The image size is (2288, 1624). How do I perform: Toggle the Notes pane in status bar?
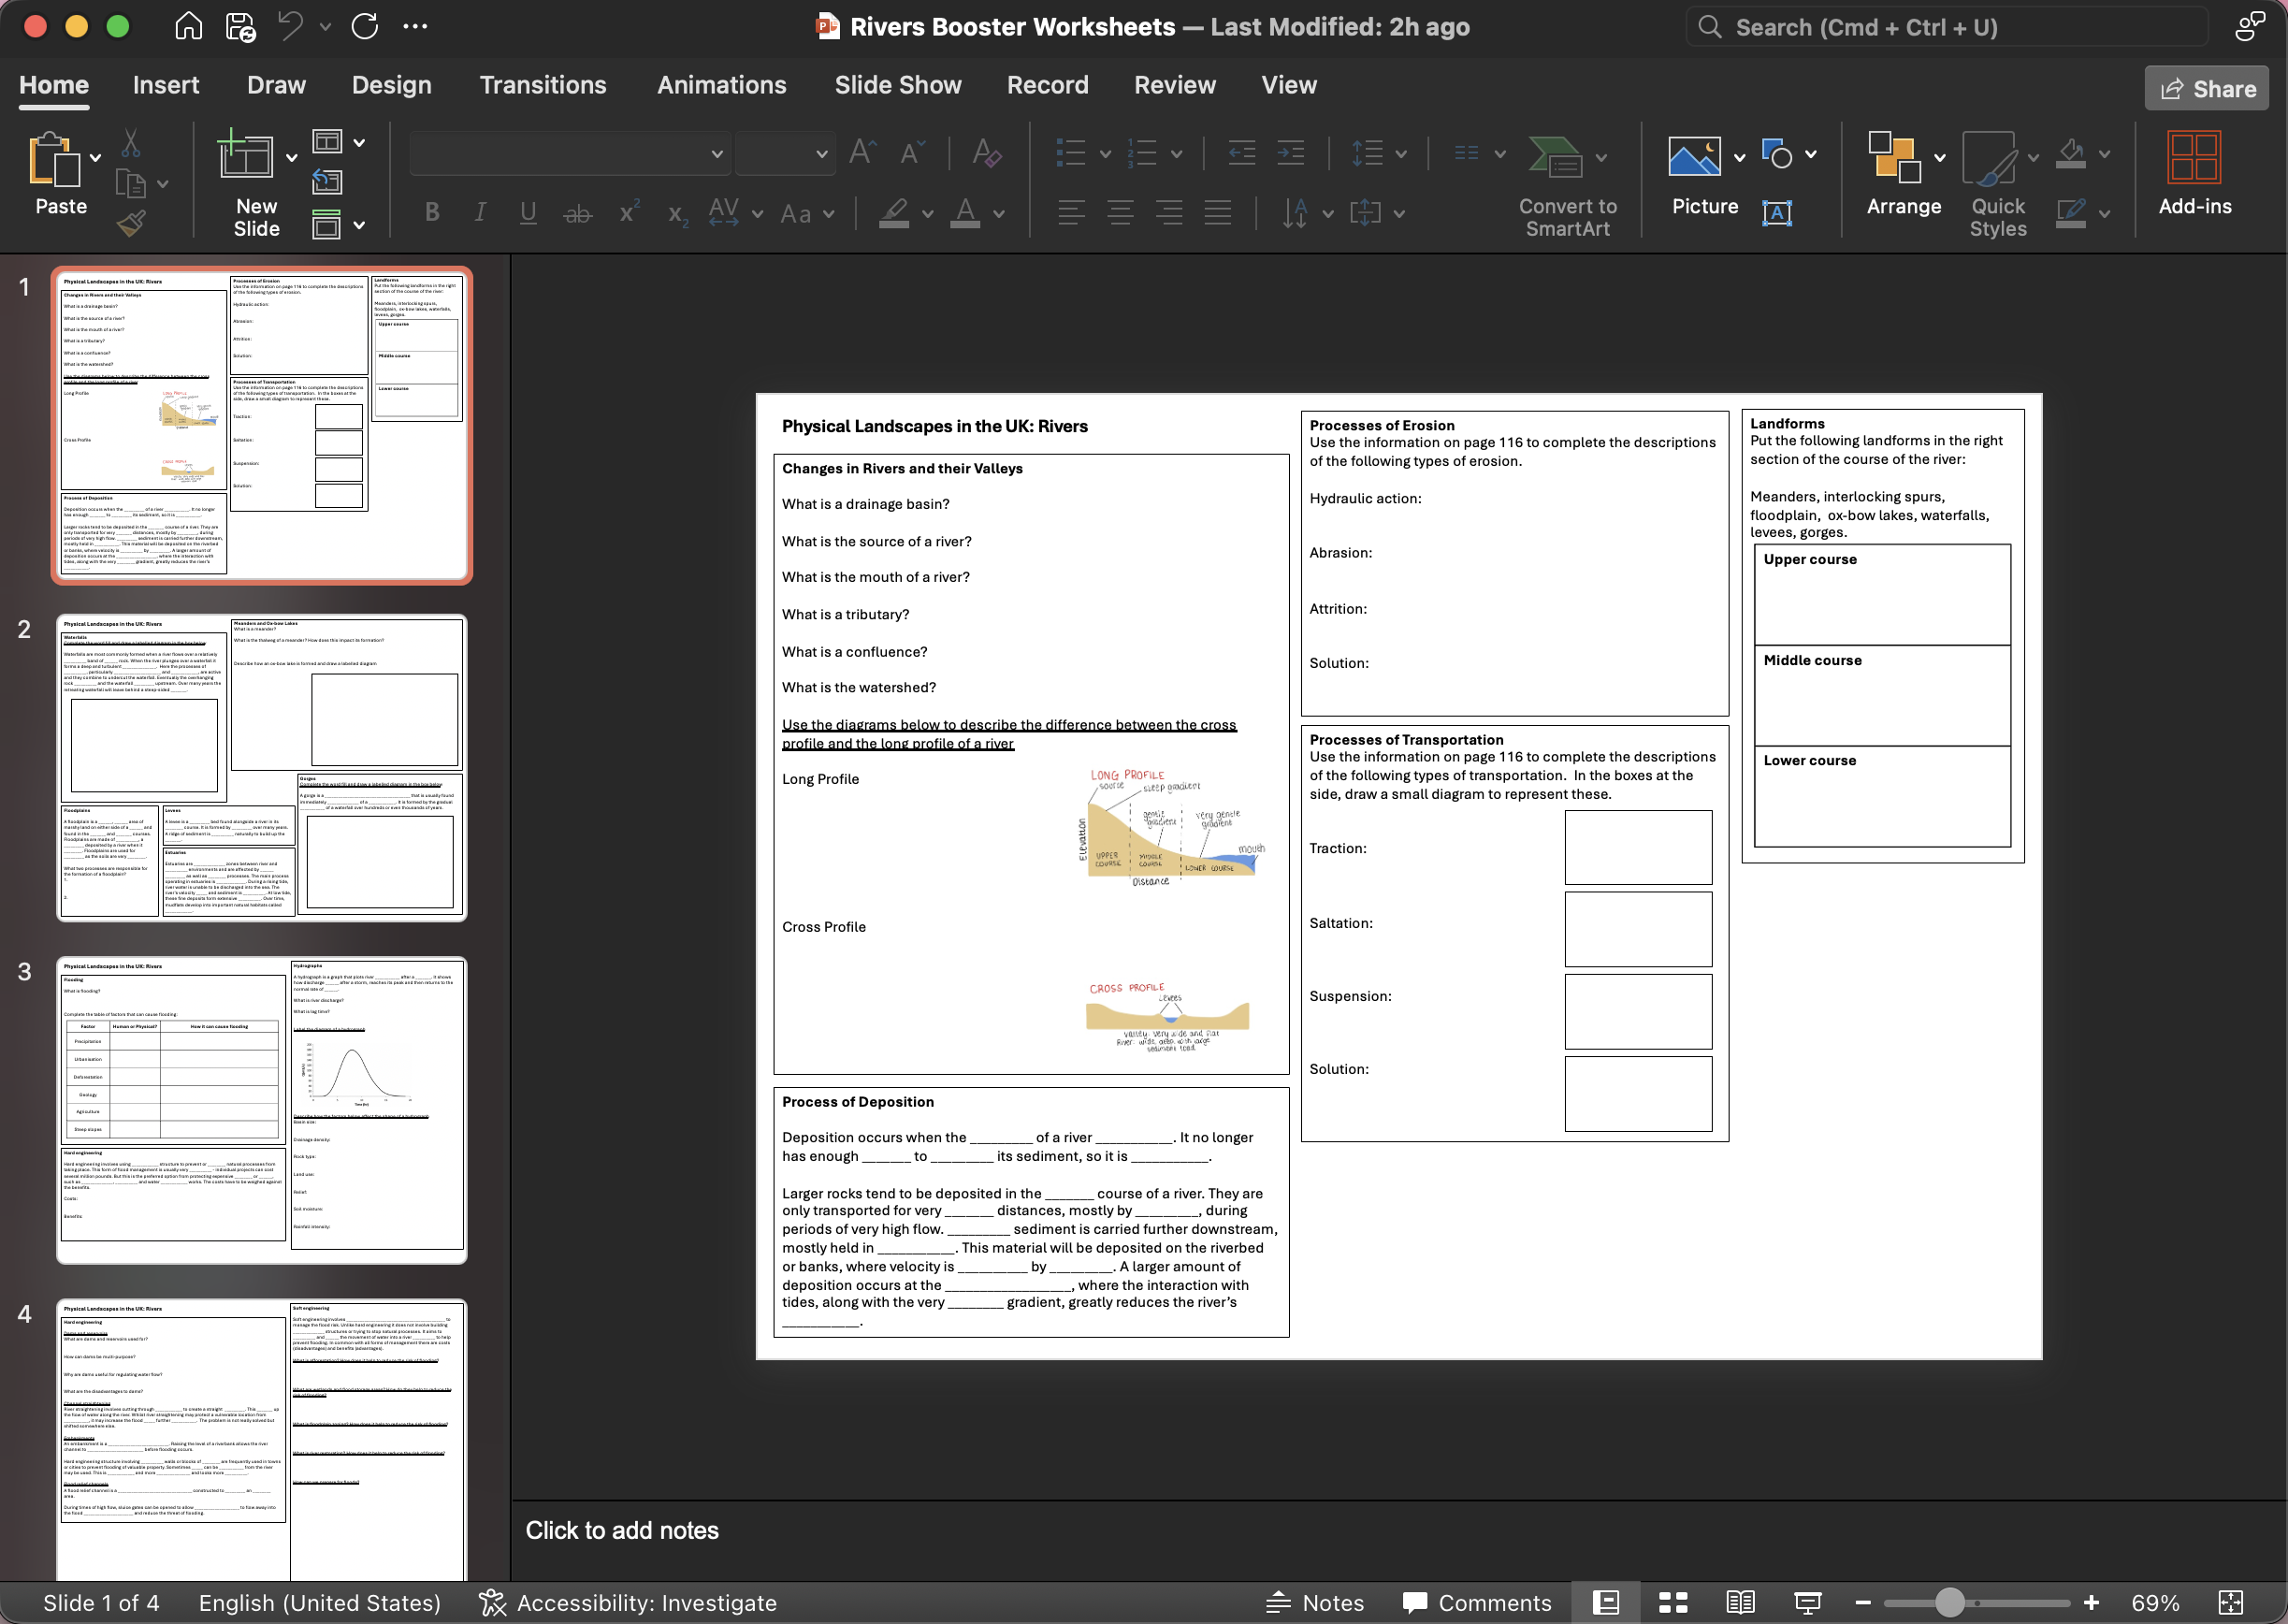click(x=1314, y=1602)
